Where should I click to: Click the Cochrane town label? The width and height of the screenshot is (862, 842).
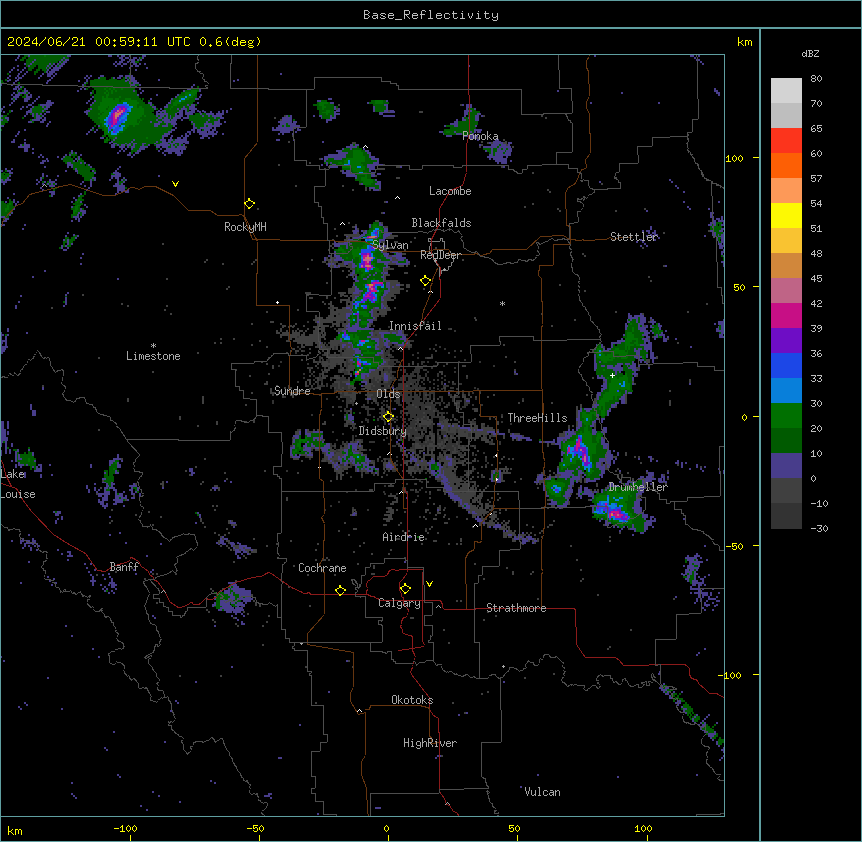coord(322,568)
